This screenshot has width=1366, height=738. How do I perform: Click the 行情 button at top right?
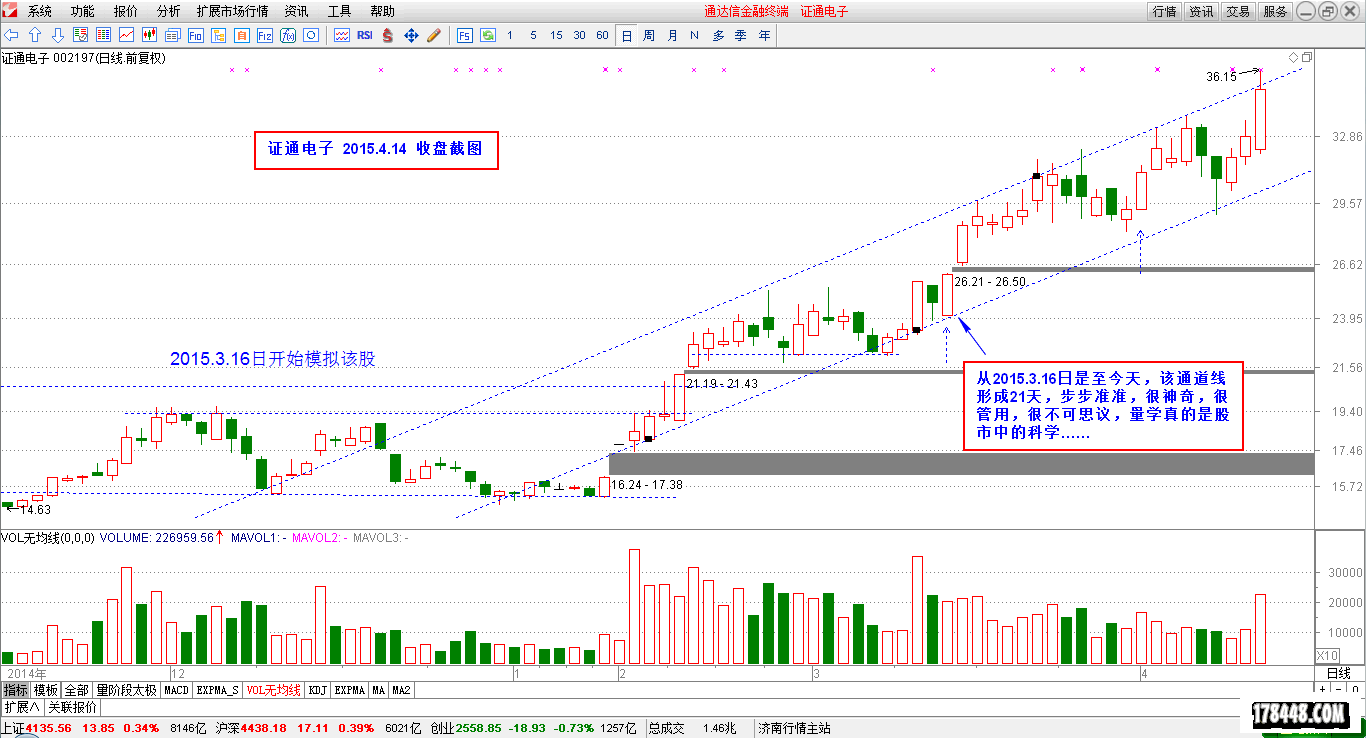1164,11
